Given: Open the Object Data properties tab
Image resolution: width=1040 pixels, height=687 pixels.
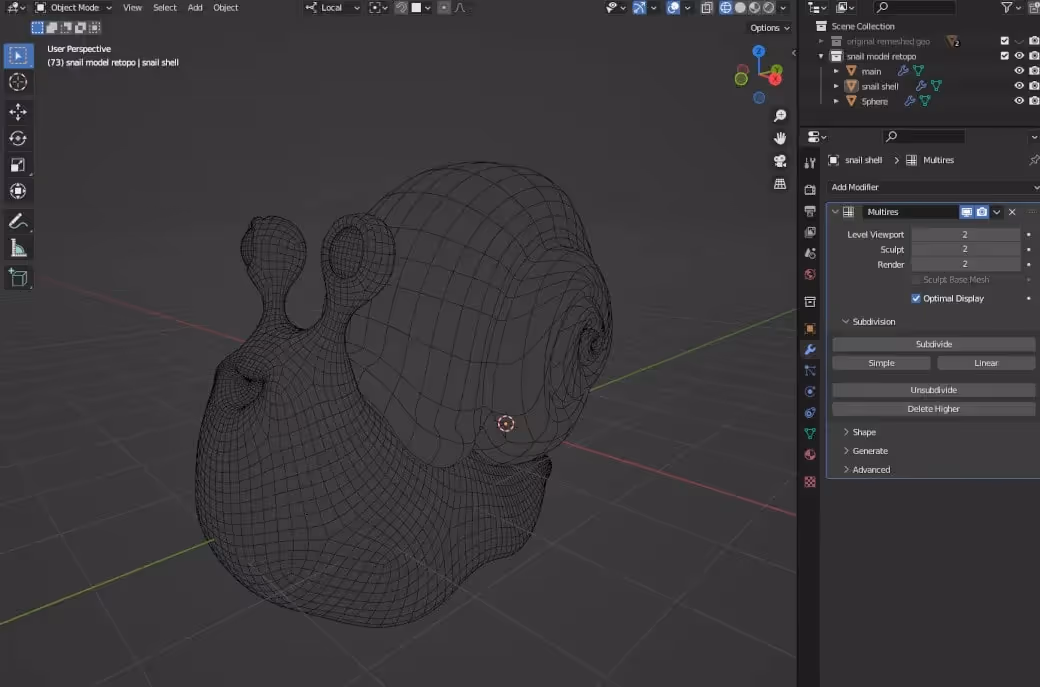Looking at the screenshot, I should pyautogui.click(x=810, y=434).
